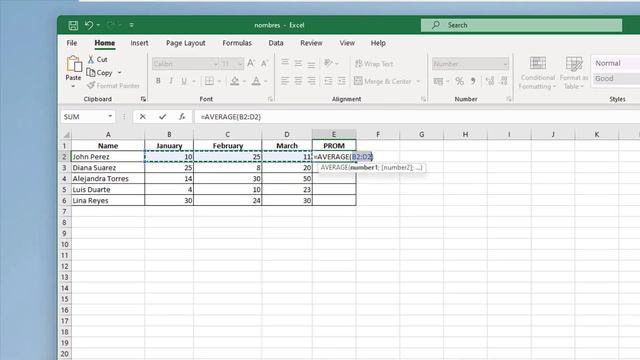Open the Data tab
The image size is (640, 360).
pos(276,43)
